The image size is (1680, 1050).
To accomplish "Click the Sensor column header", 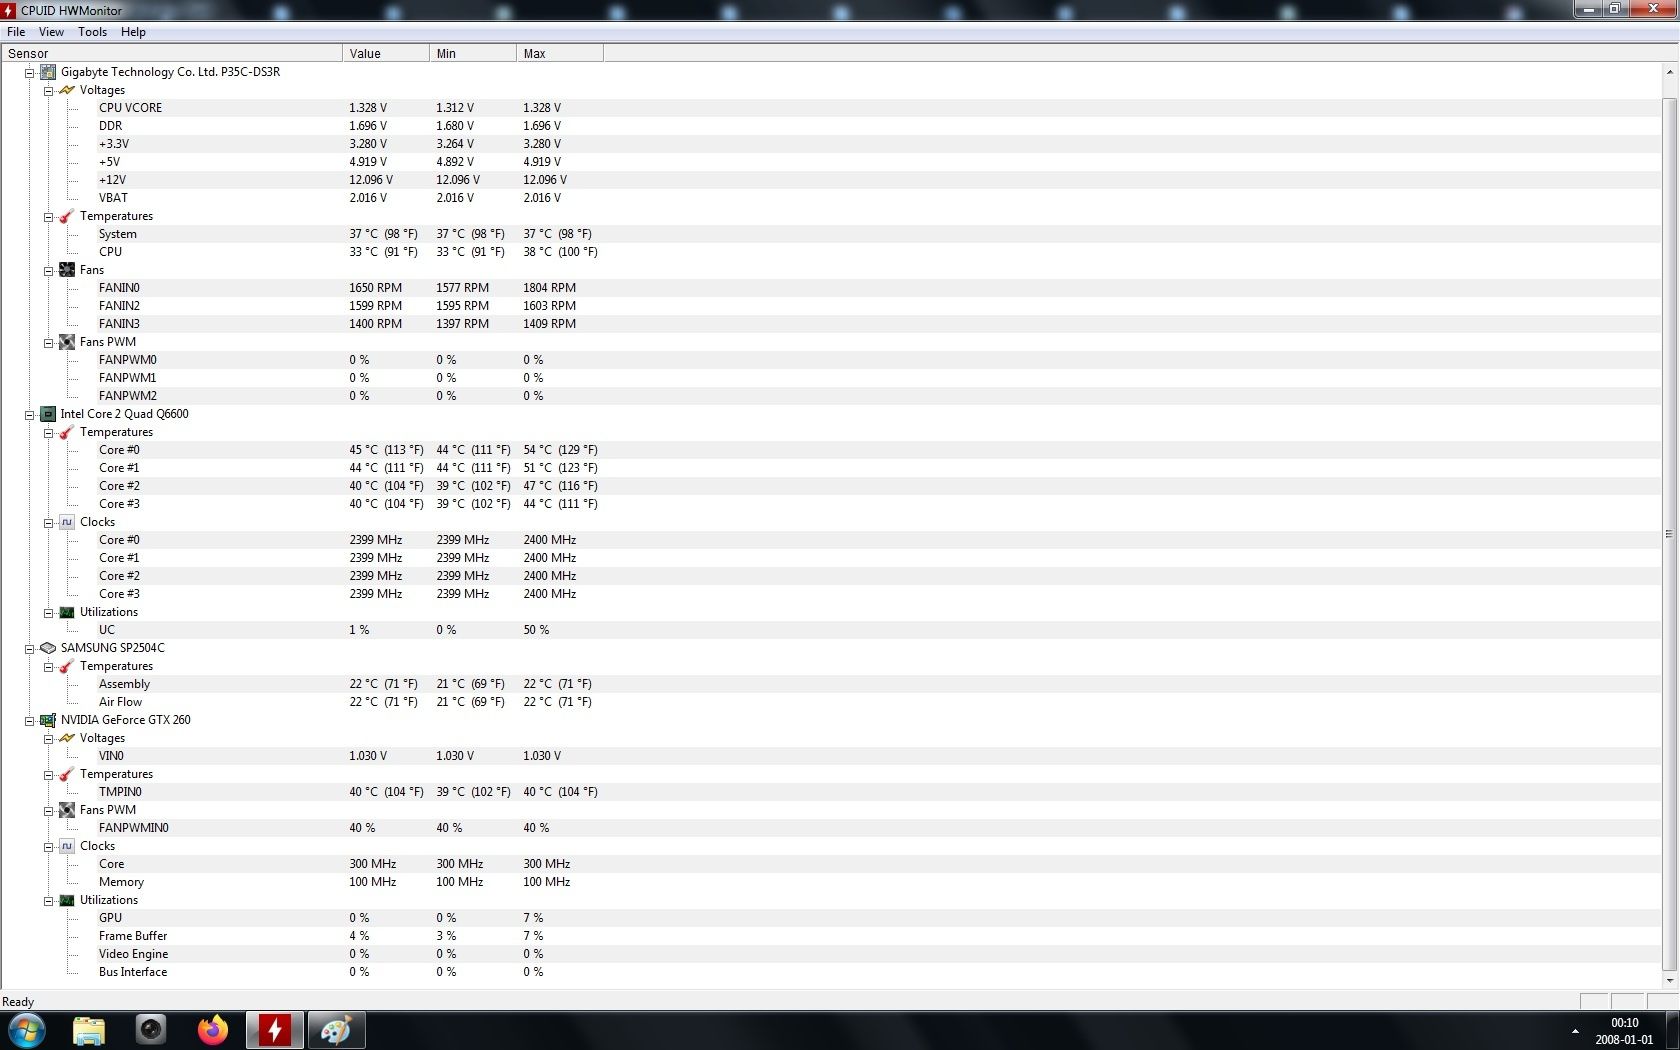I will [172, 54].
